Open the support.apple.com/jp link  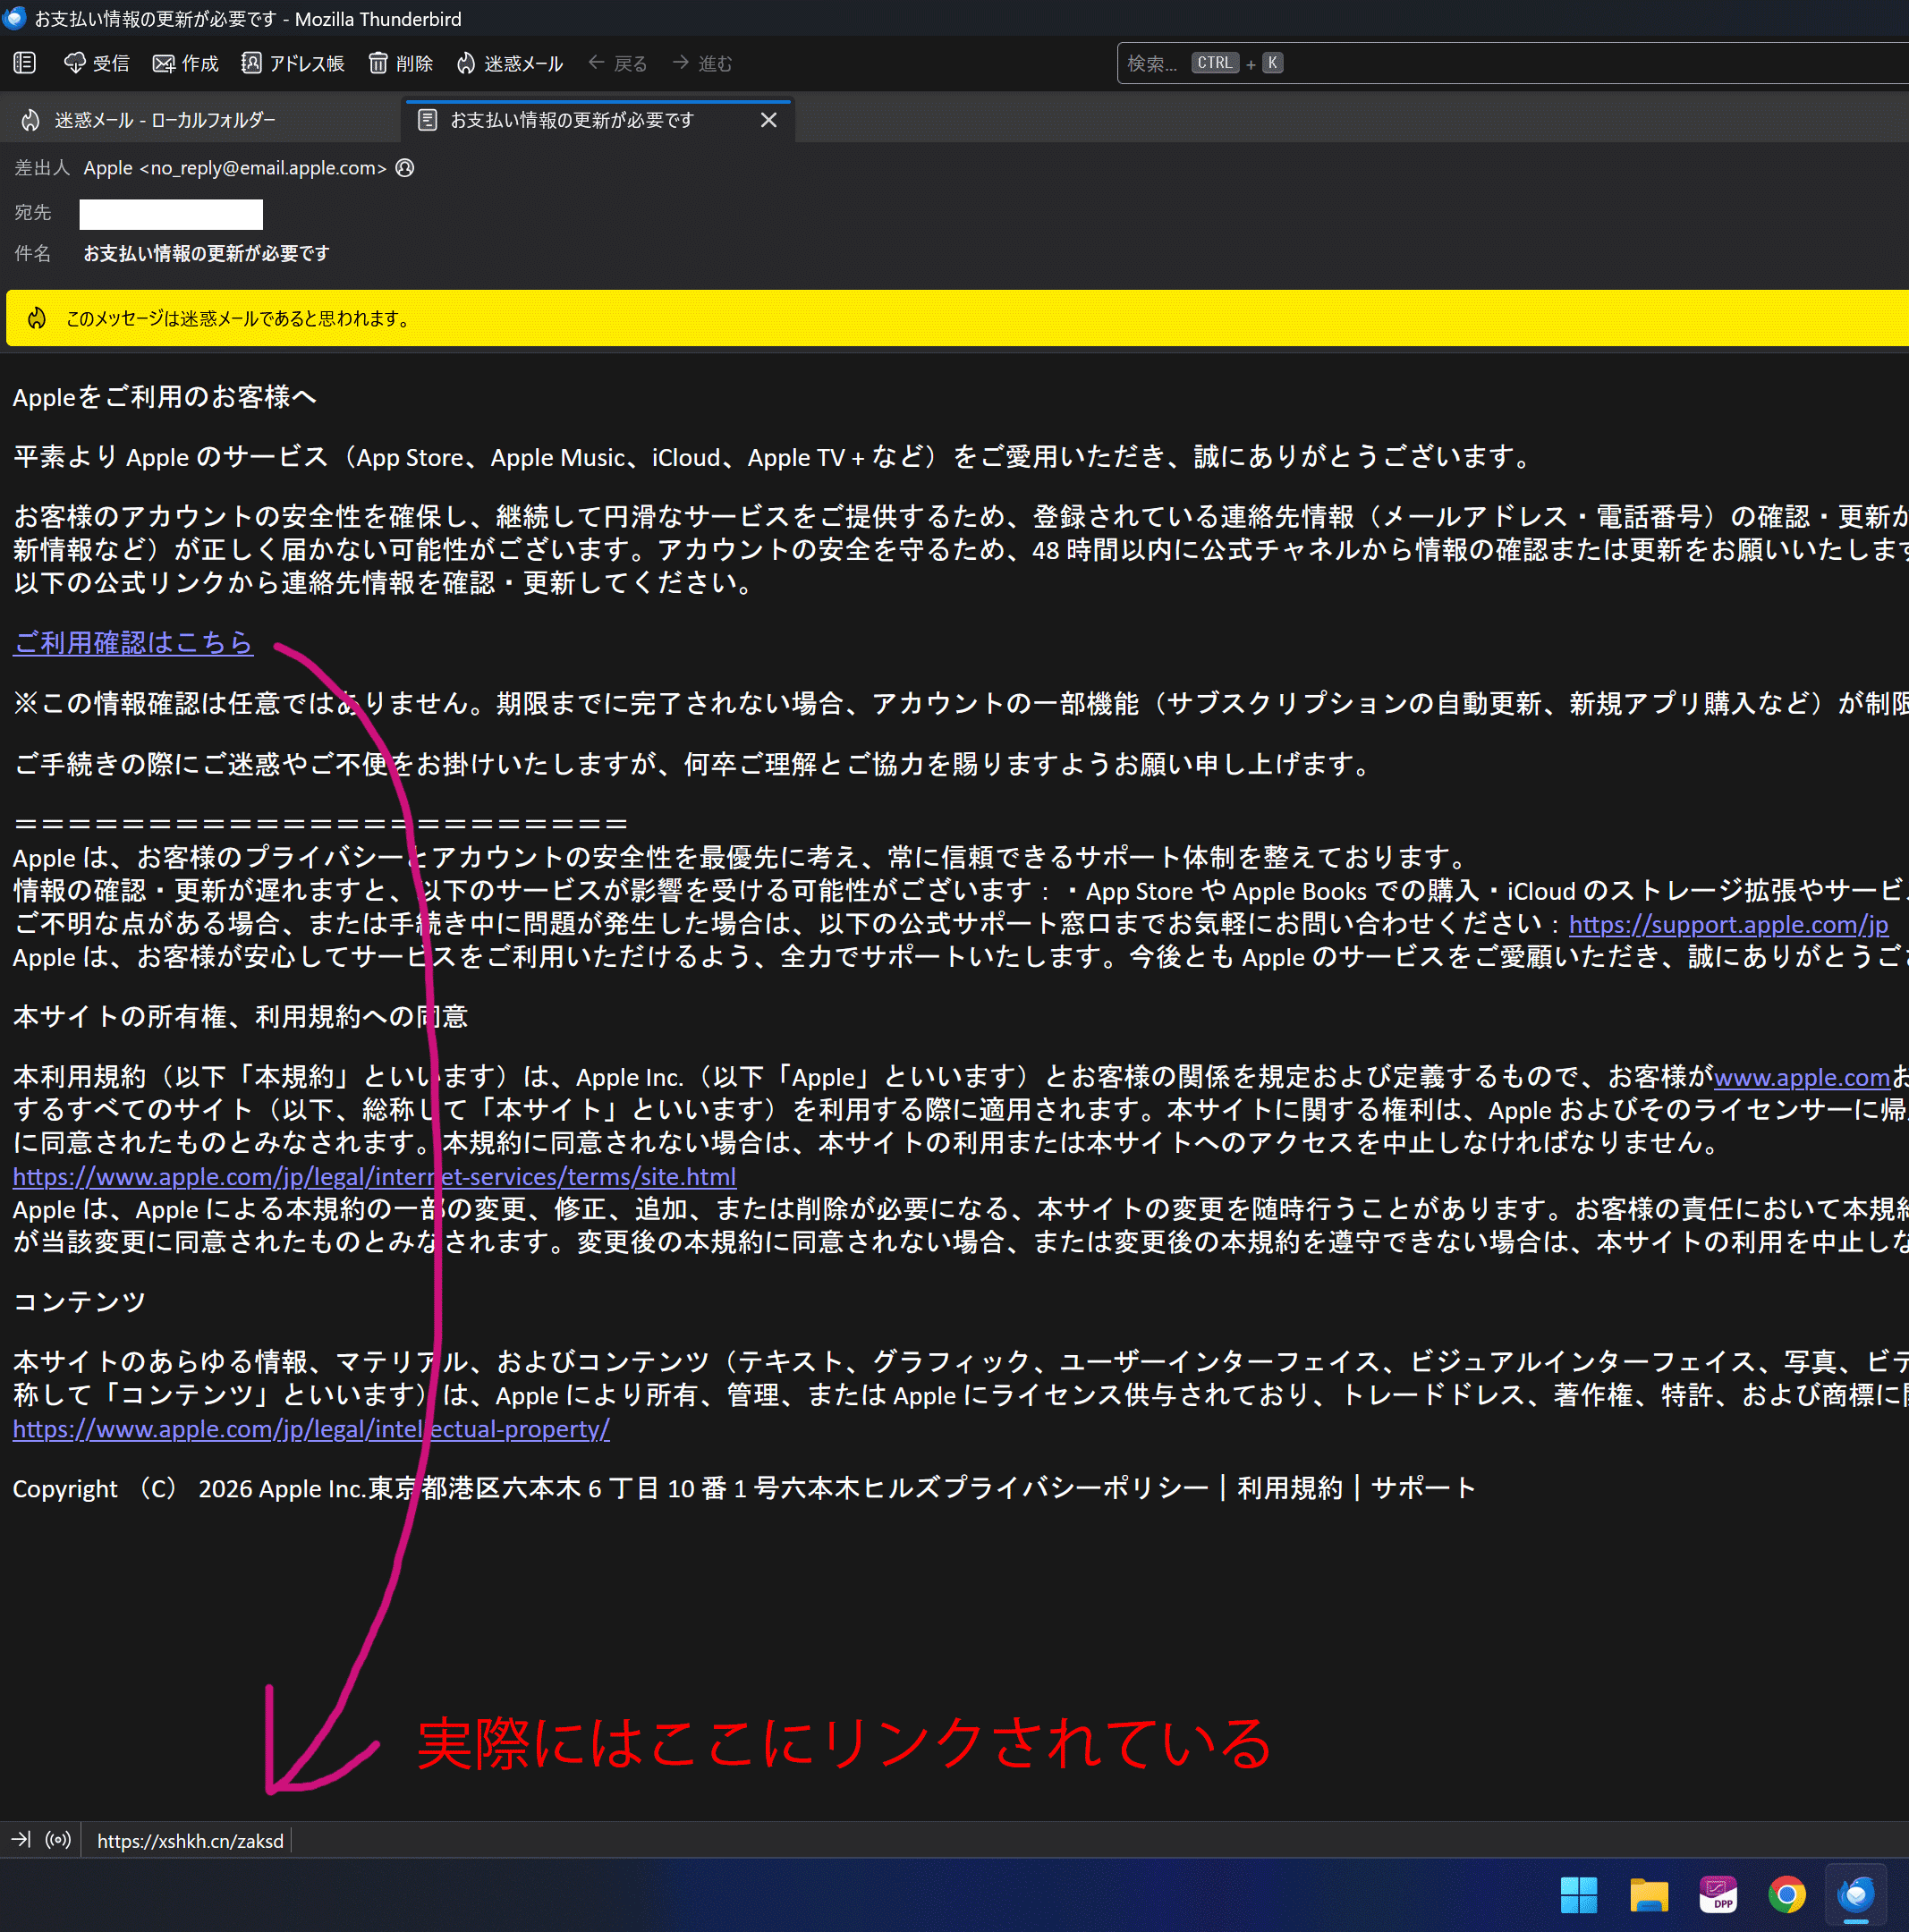1727,924
